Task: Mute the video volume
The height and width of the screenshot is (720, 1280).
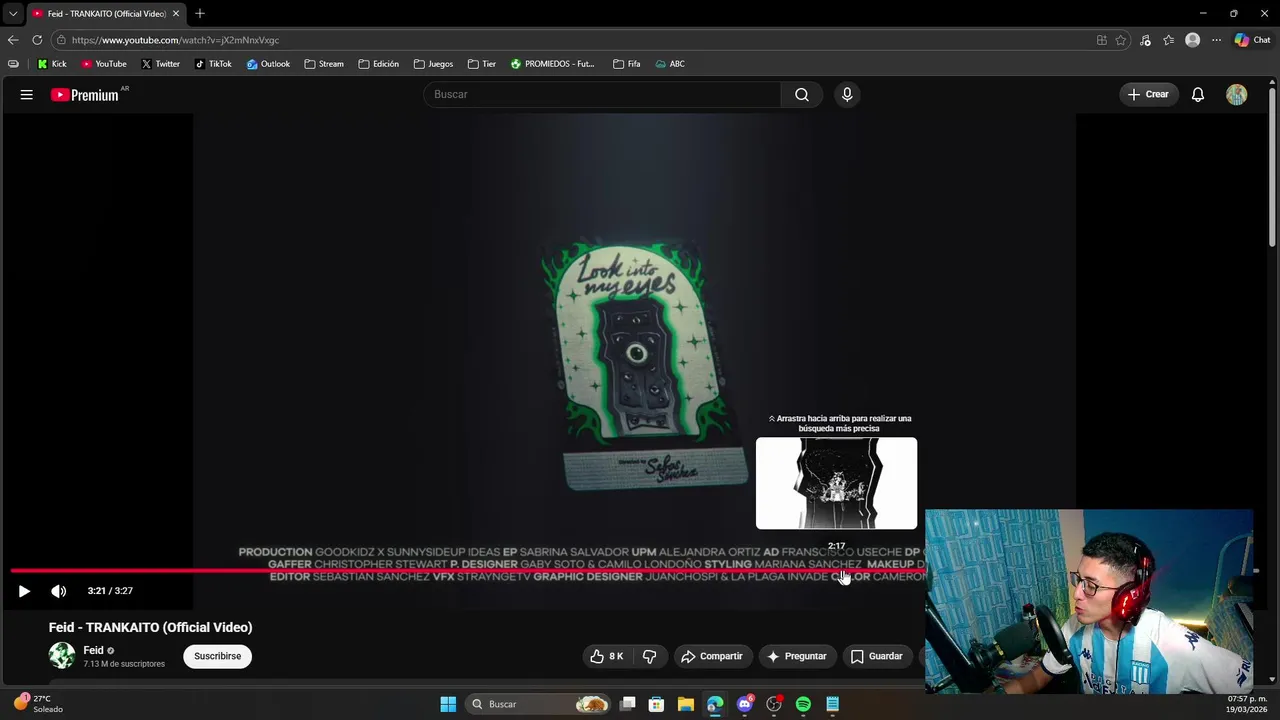Action: tap(59, 591)
